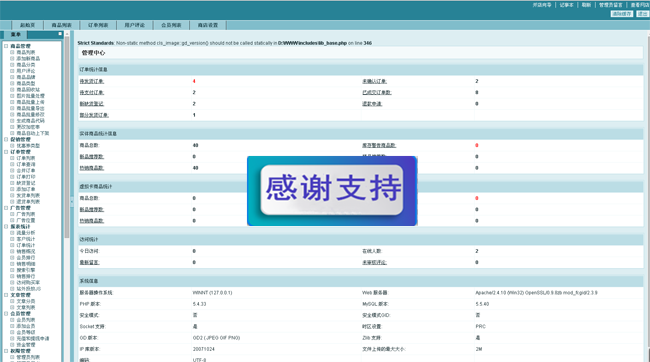Open the 起始页 tab

tap(27, 25)
